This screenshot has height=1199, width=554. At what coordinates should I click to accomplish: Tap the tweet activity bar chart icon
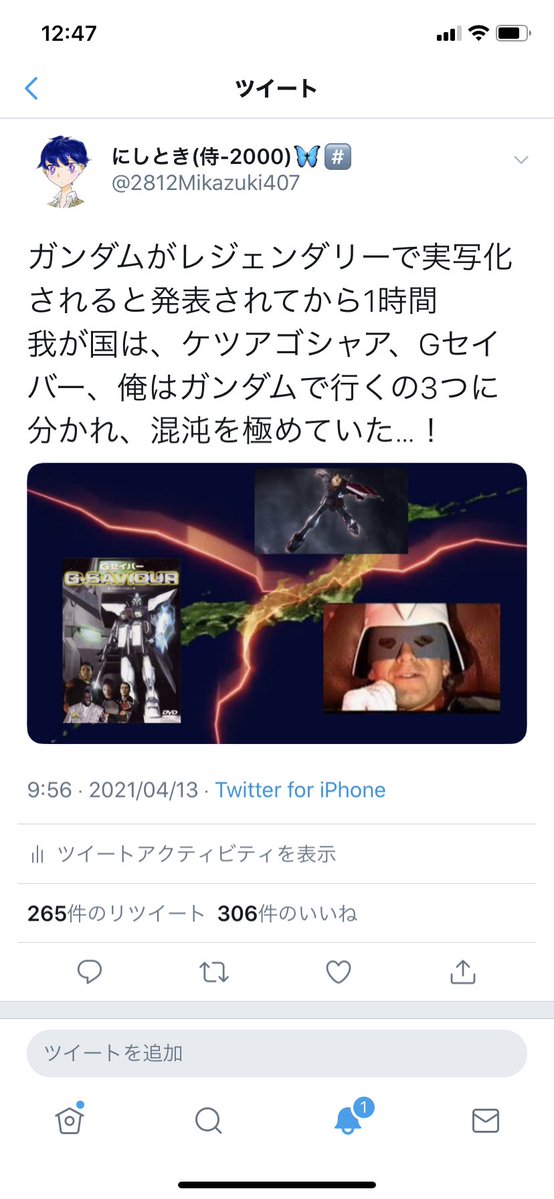[x=37, y=855]
